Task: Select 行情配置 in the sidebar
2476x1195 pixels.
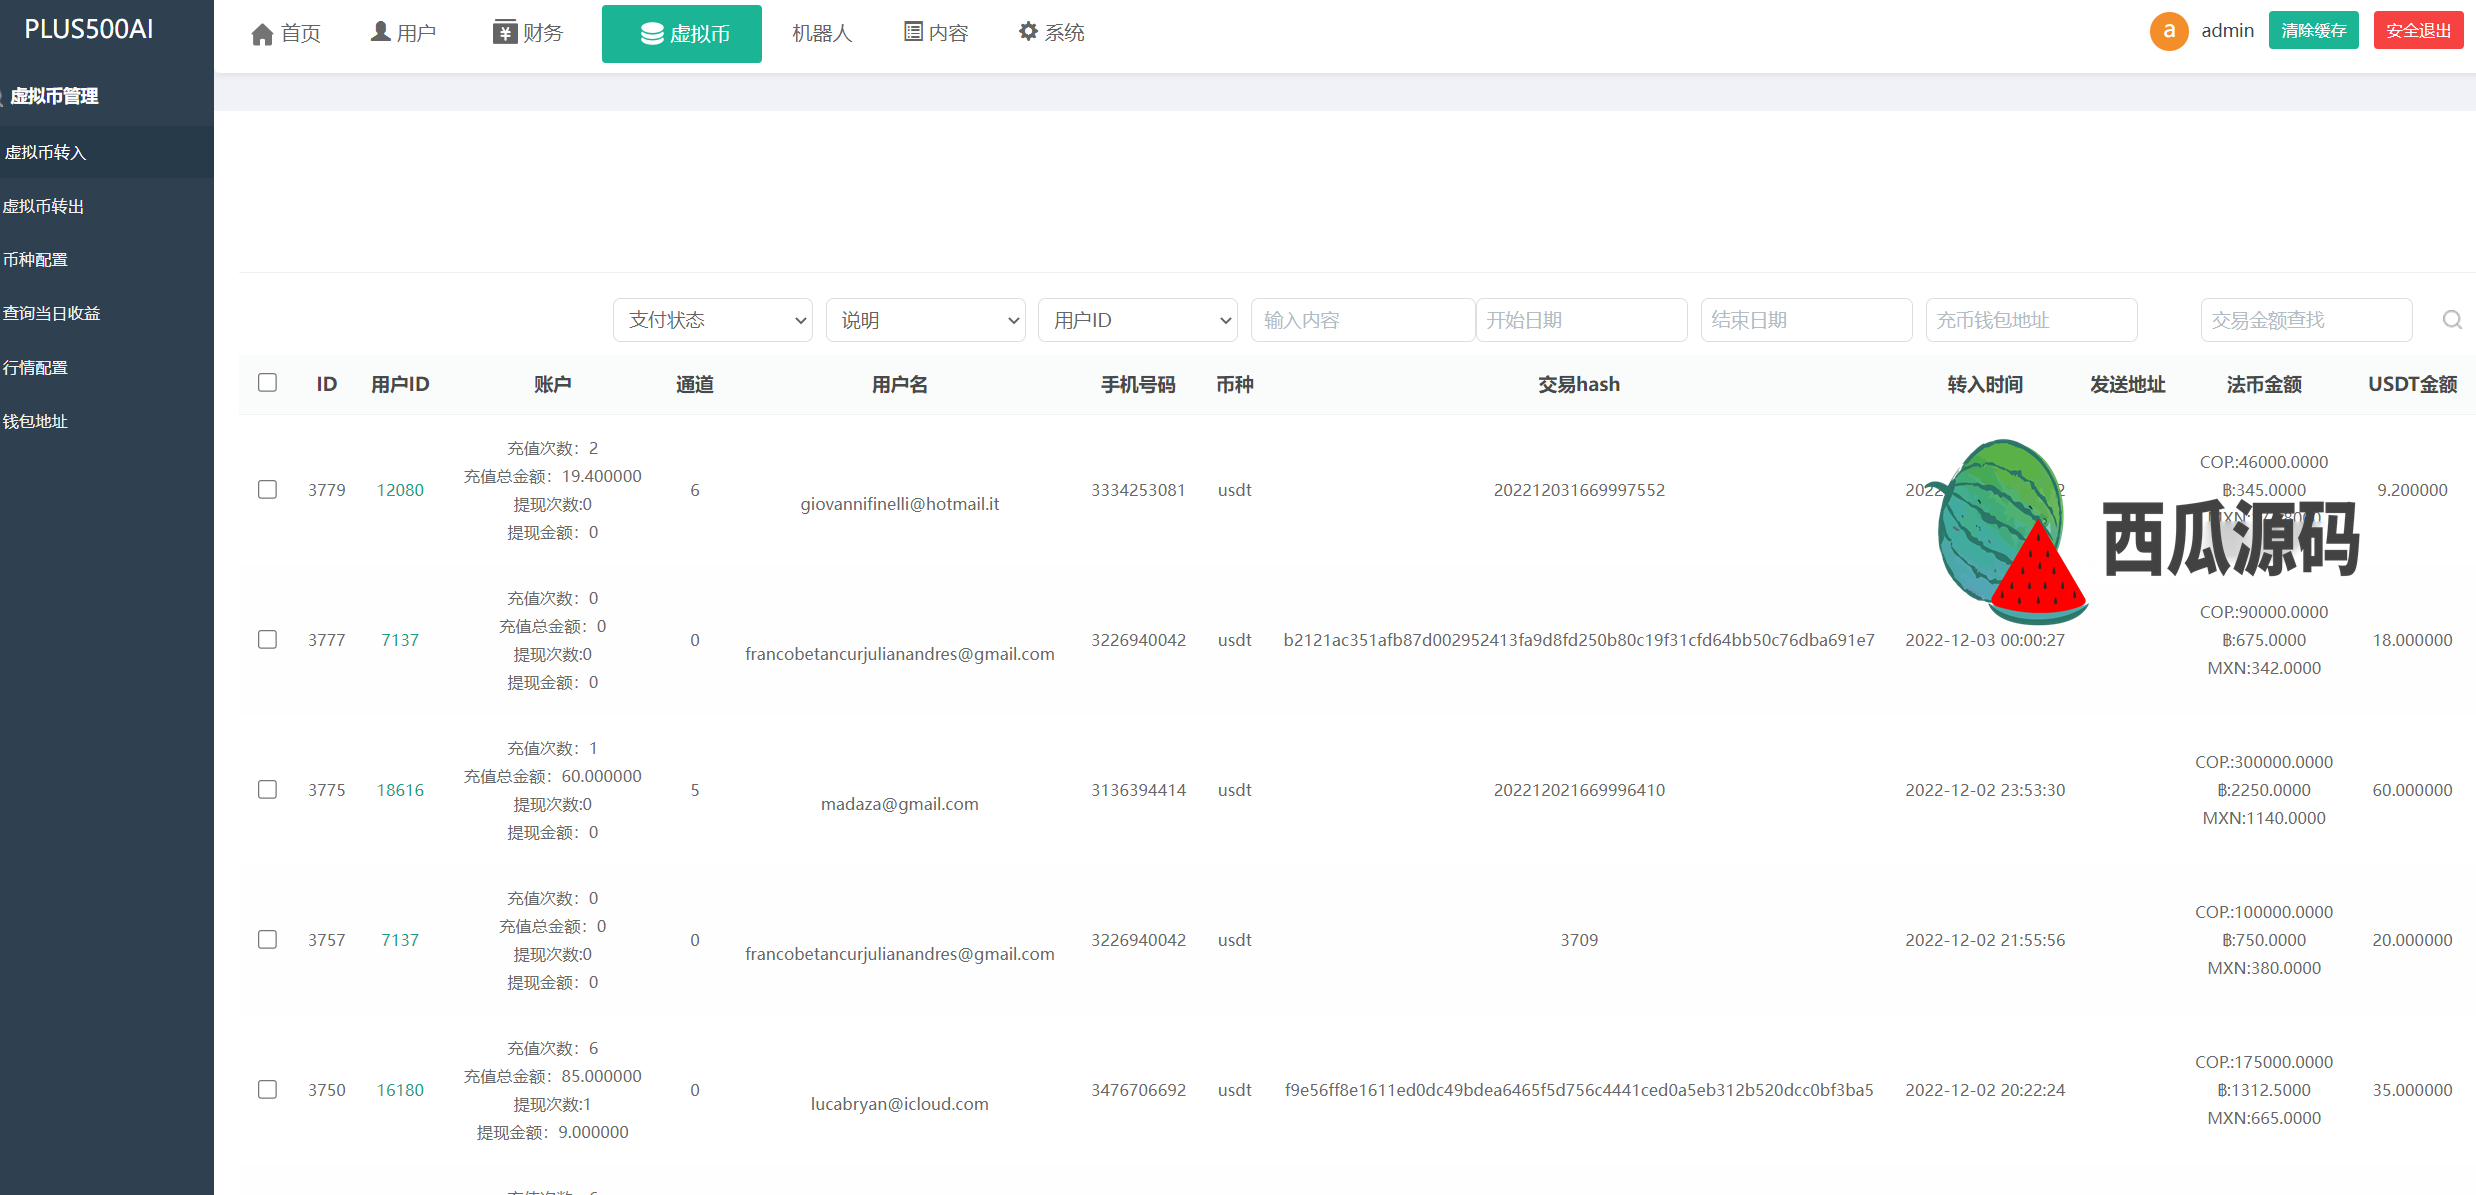Action: click(107, 367)
